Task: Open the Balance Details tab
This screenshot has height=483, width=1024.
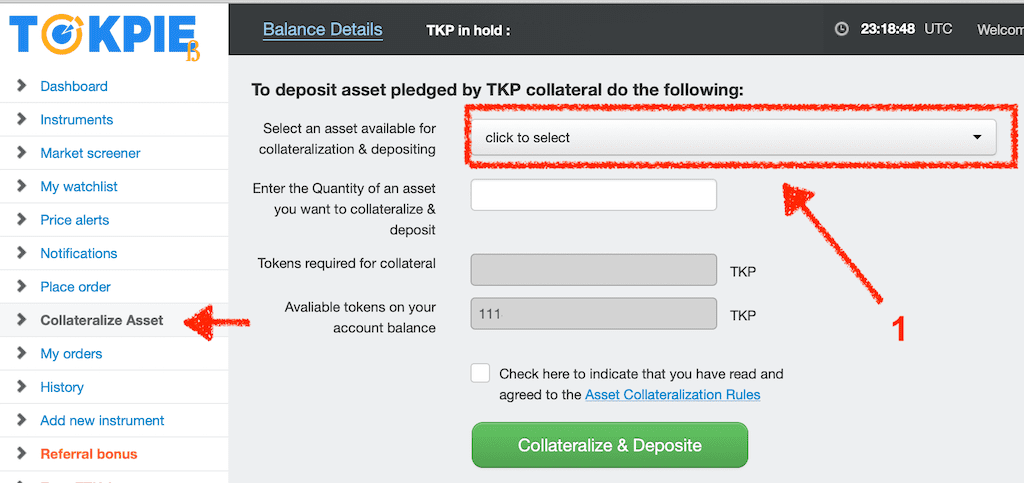Action: tap(323, 29)
